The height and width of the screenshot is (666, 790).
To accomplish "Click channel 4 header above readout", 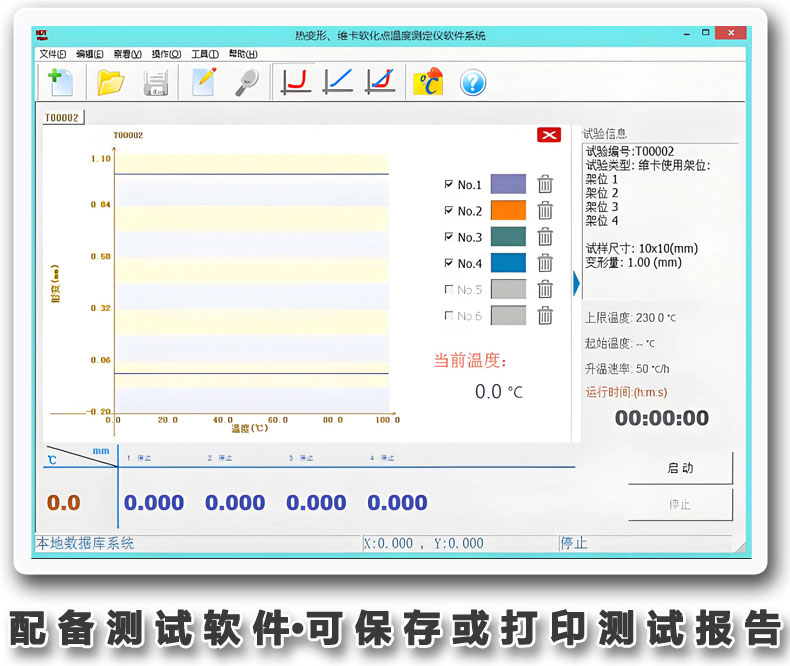I will tap(382, 458).
